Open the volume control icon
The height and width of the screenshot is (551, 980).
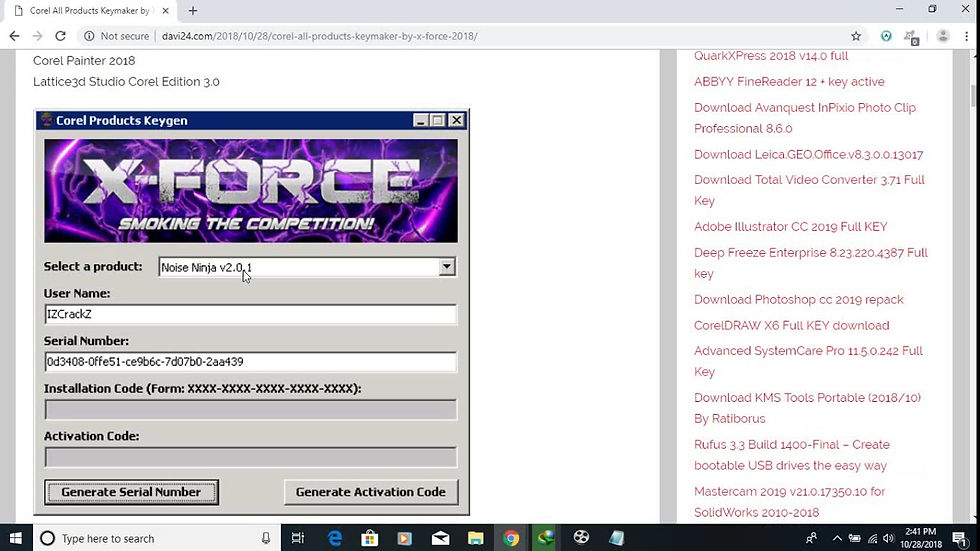[888, 538]
